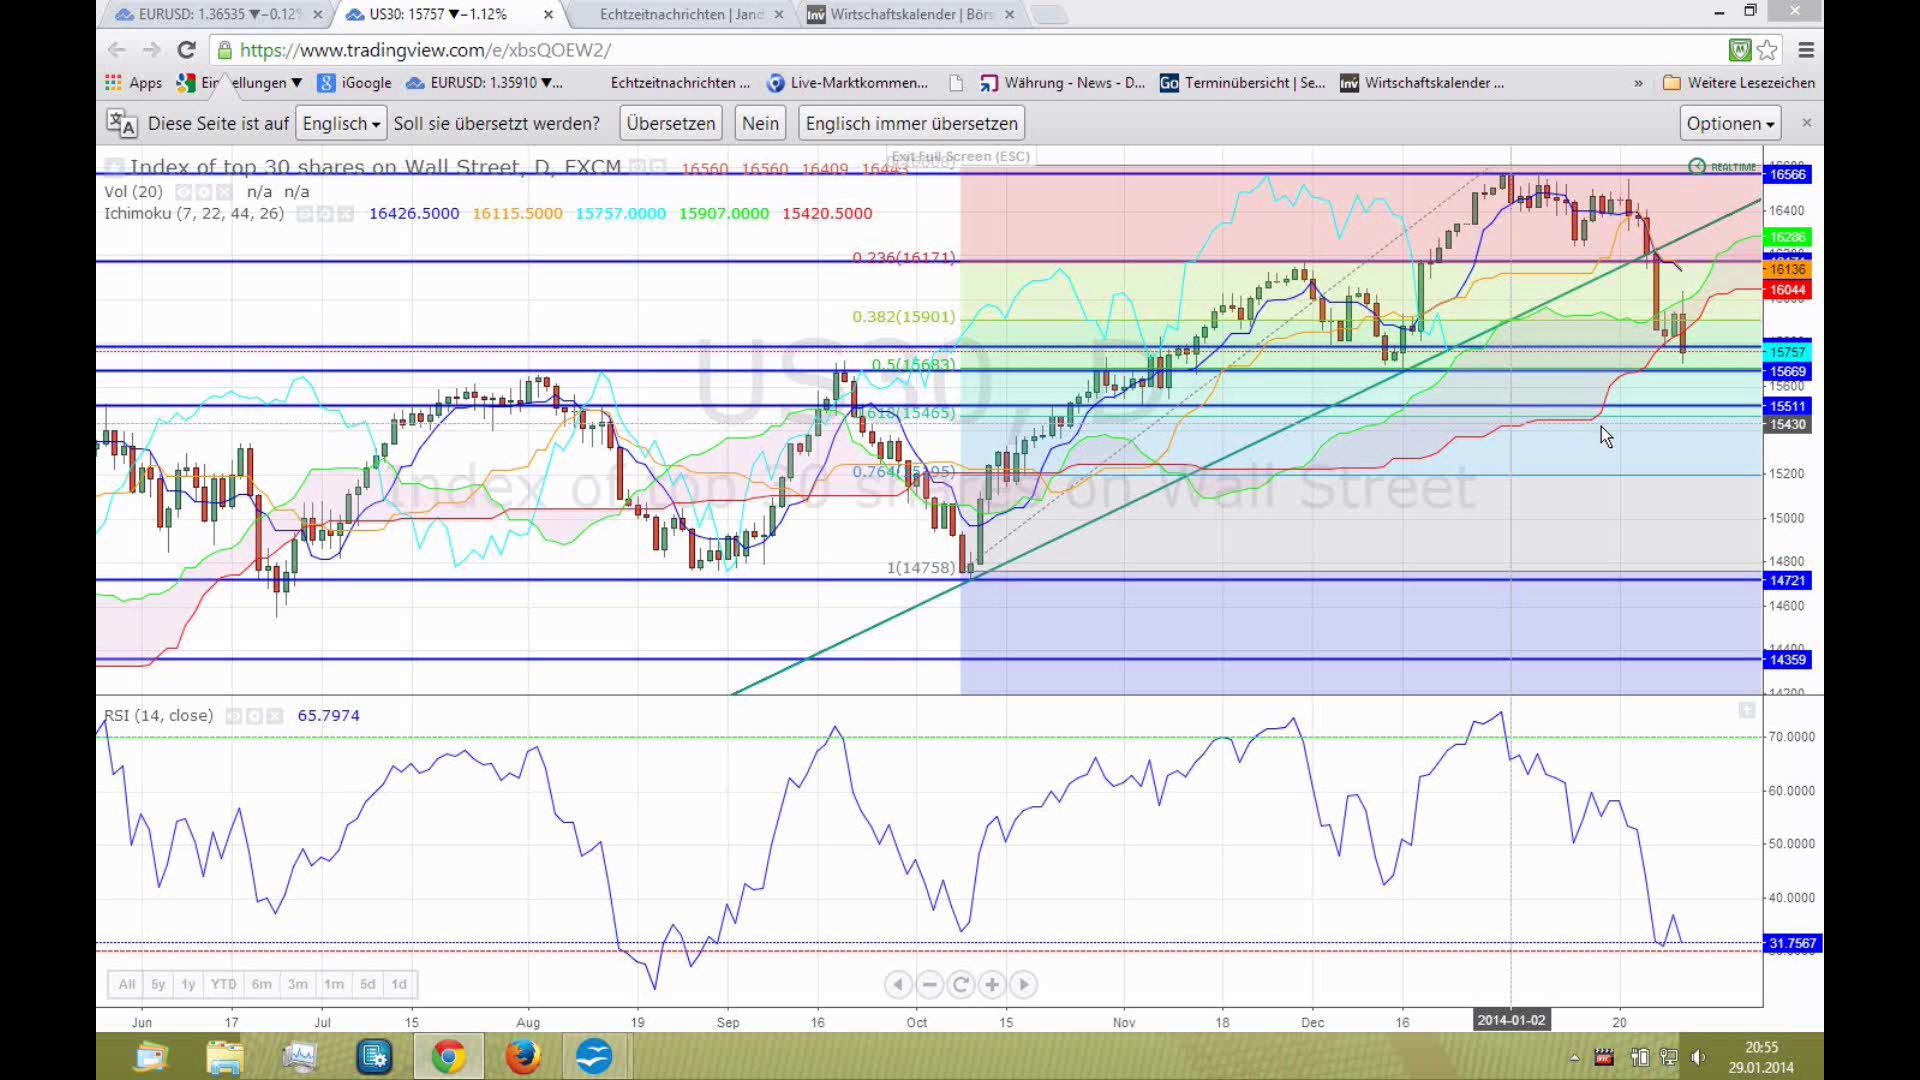The image size is (1920, 1080).
Task: Expand the Optionen dropdown
Action: click(1729, 123)
